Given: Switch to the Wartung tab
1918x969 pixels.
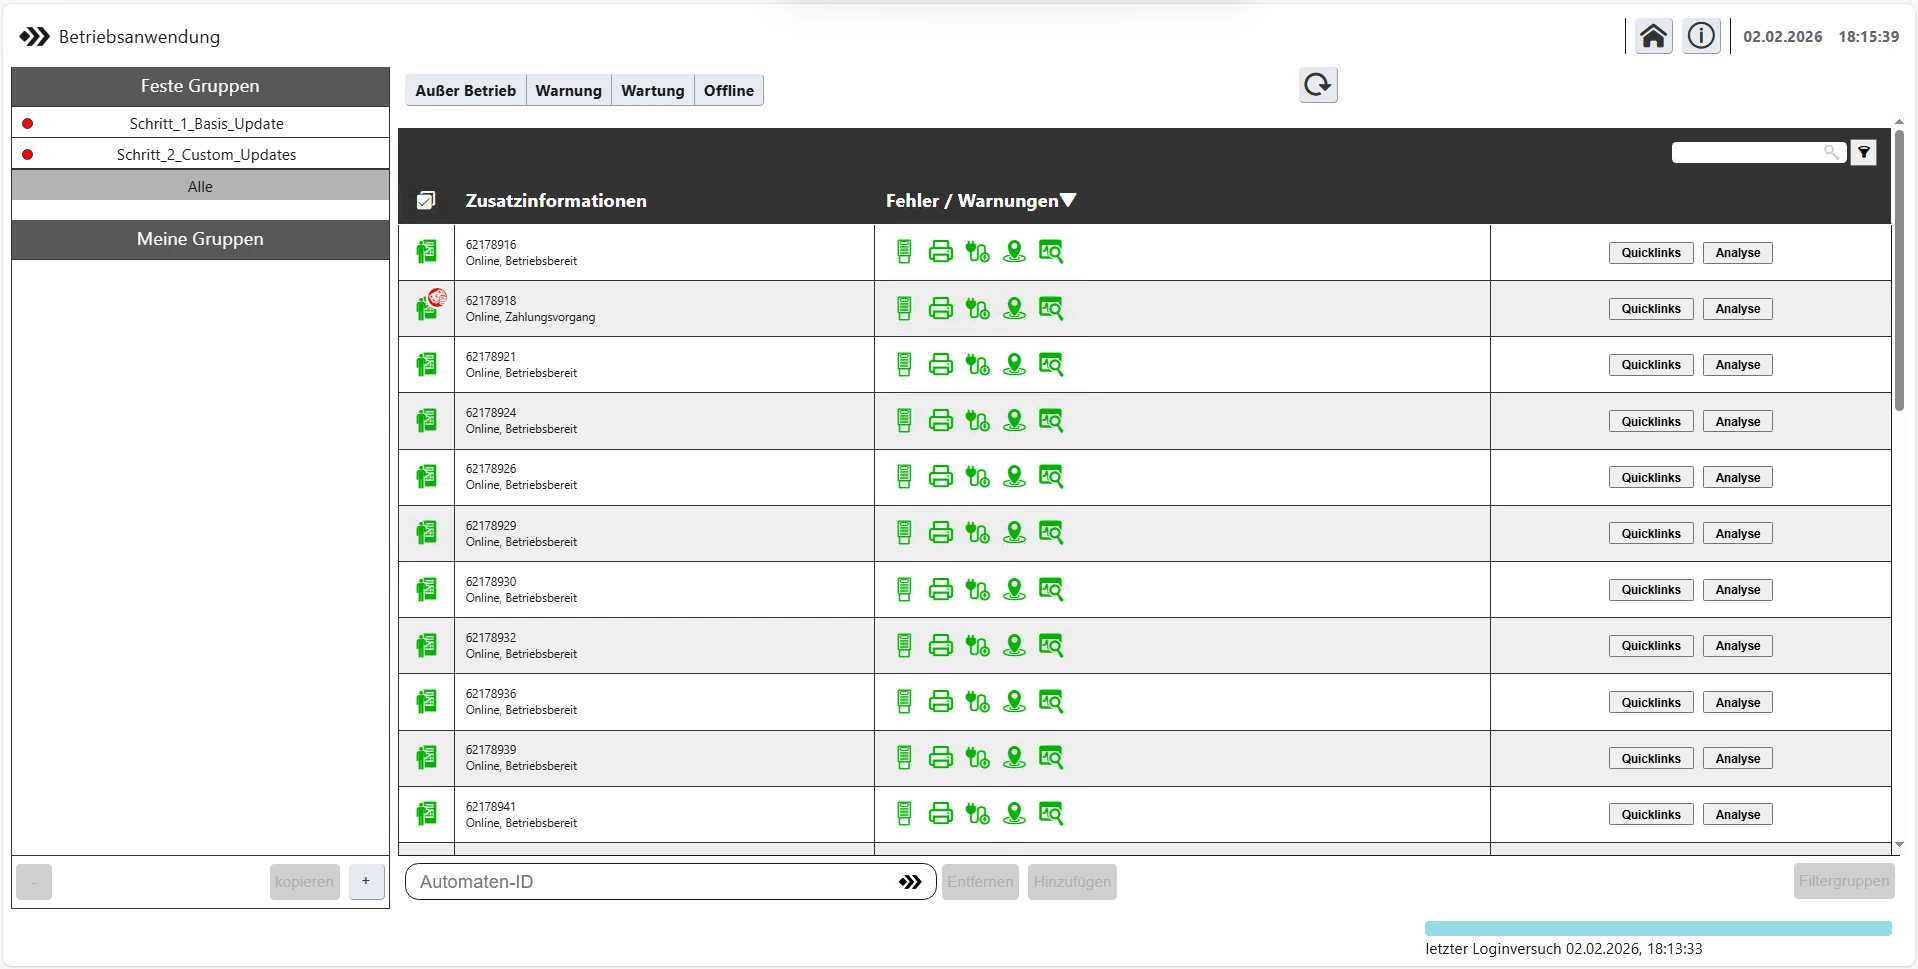Looking at the screenshot, I should 652,90.
